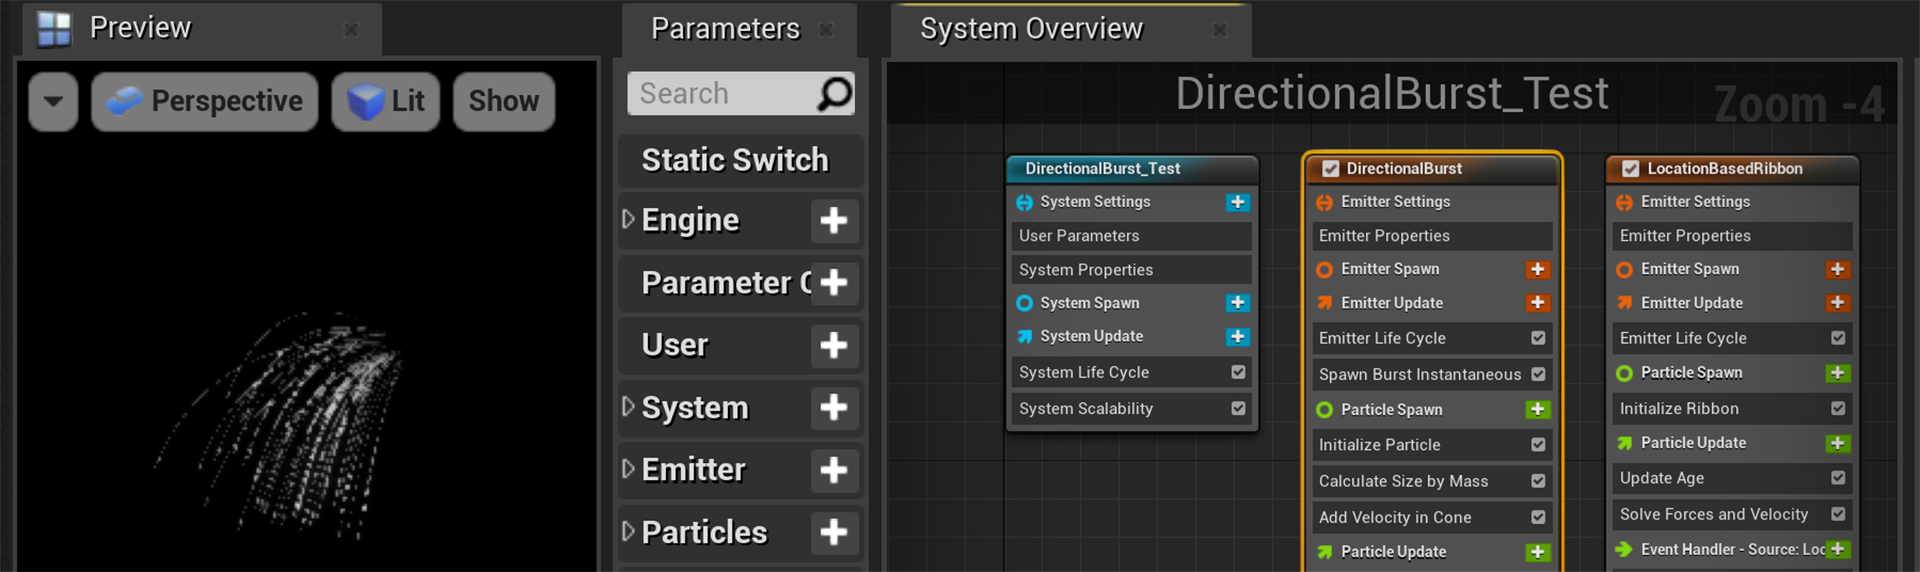The width and height of the screenshot is (1920, 572).
Task: Toggle Update Age checkbox
Action: pyautogui.click(x=1838, y=478)
